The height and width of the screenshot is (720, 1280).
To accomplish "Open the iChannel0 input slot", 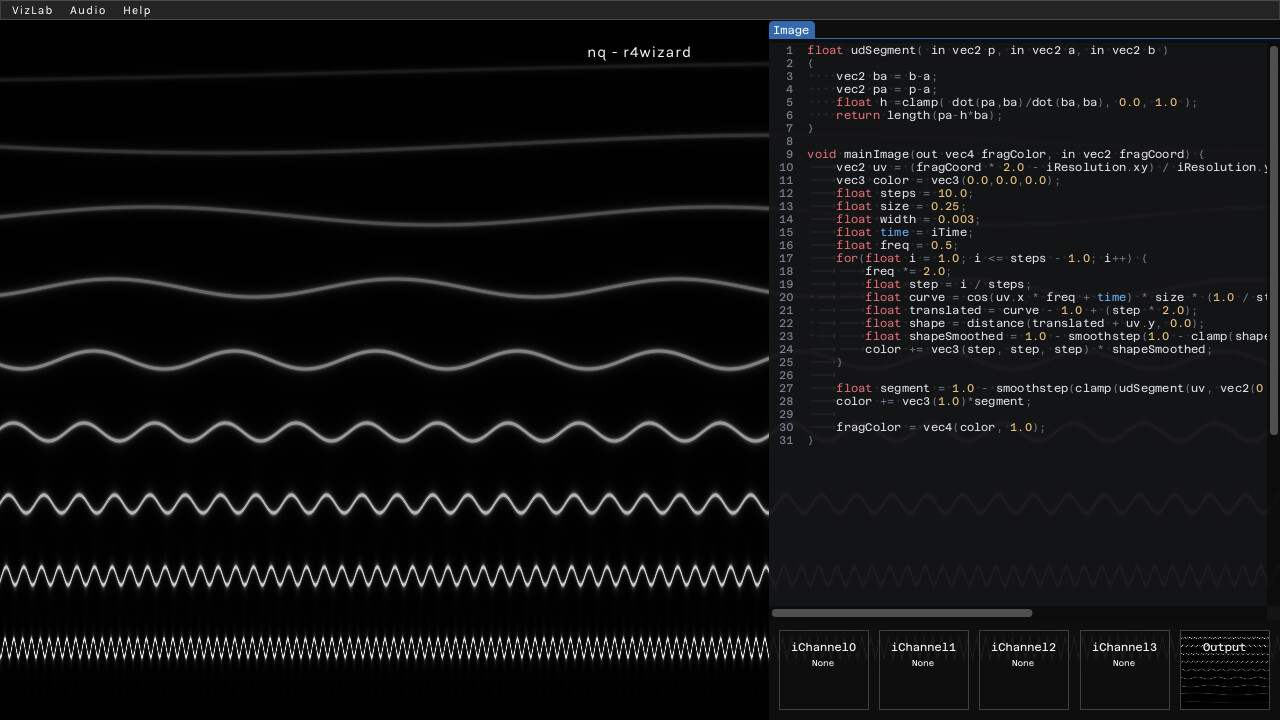I will pos(823,669).
